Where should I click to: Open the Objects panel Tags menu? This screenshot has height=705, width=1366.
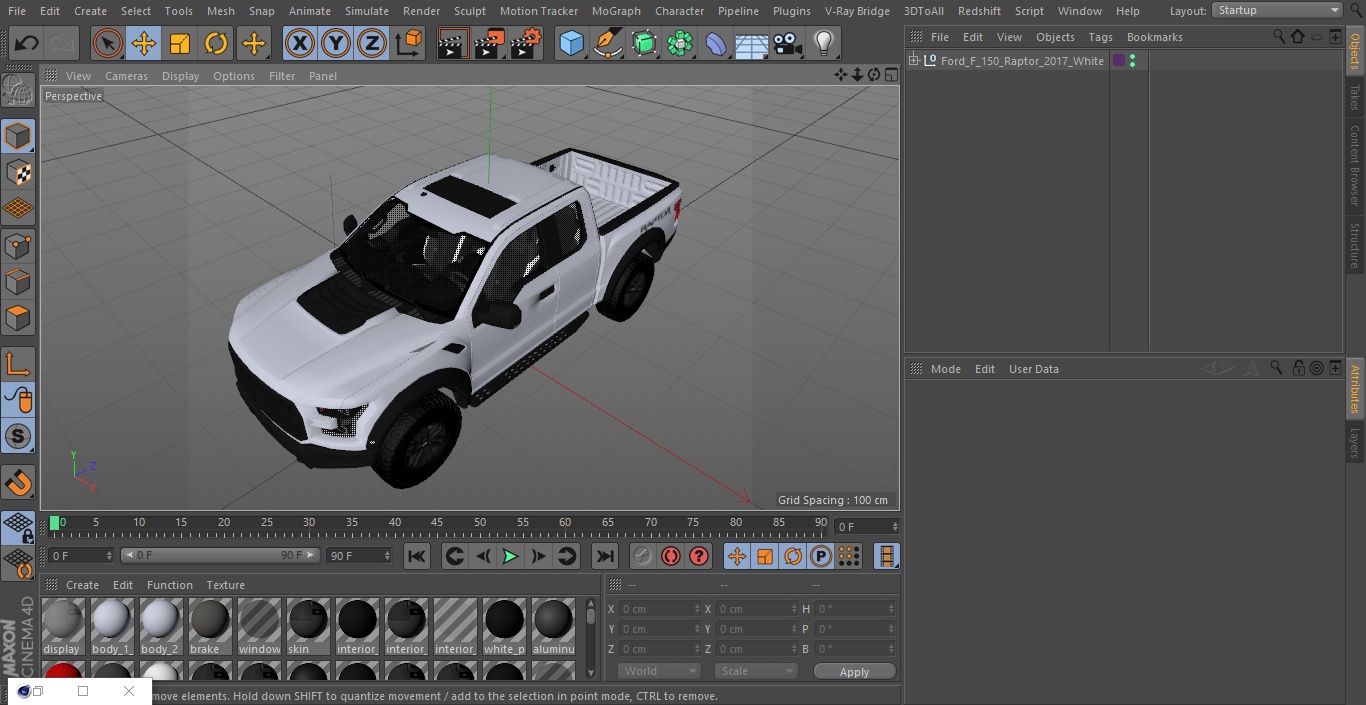point(1100,37)
